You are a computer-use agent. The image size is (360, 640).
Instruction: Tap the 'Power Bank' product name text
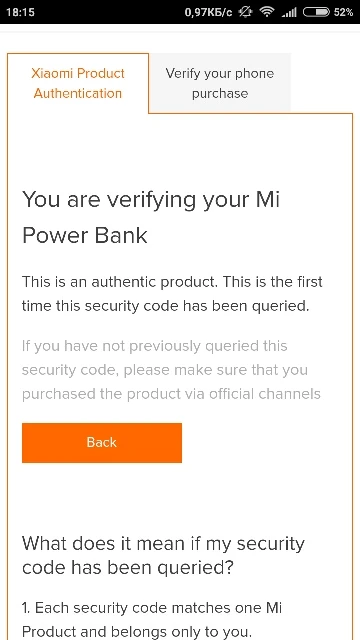click(84, 236)
